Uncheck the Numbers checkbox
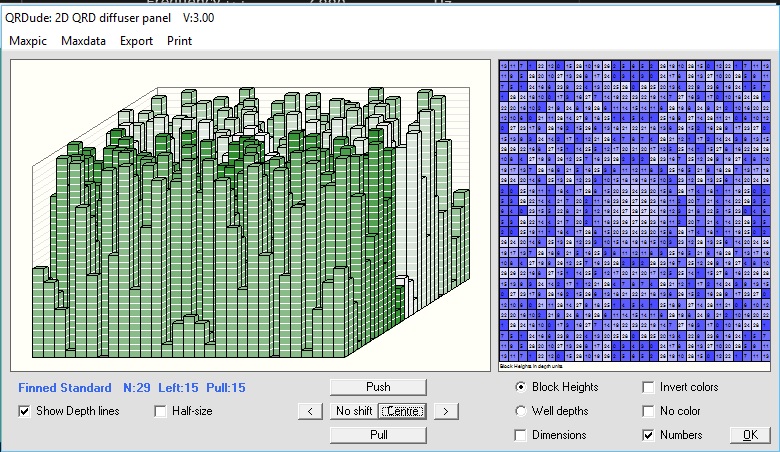The height and width of the screenshot is (452, 780). pyautogui.click(x=649, y=435)
